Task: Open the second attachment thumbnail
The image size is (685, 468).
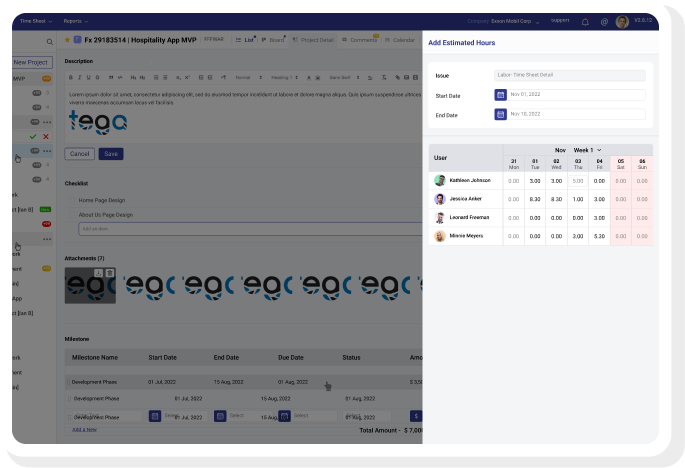Action: pos(149,286)
